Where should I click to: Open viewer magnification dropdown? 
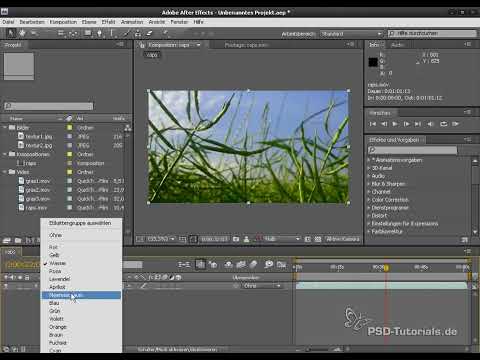160,239
